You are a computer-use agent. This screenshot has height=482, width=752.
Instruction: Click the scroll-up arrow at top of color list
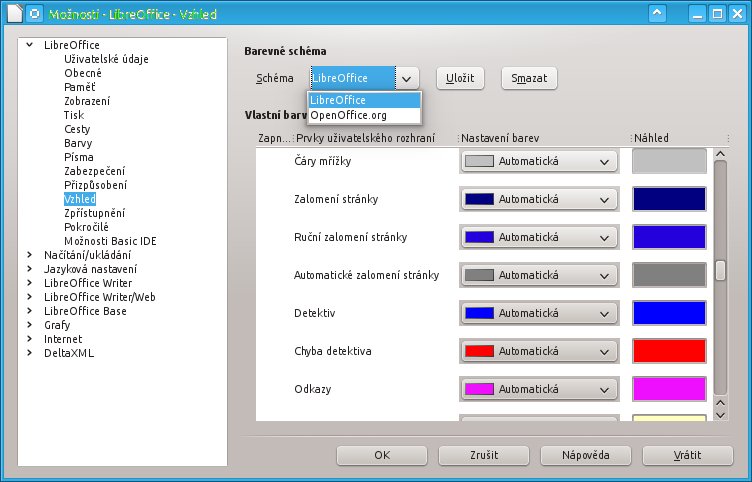pyautogui.click(x=720, y=154)
